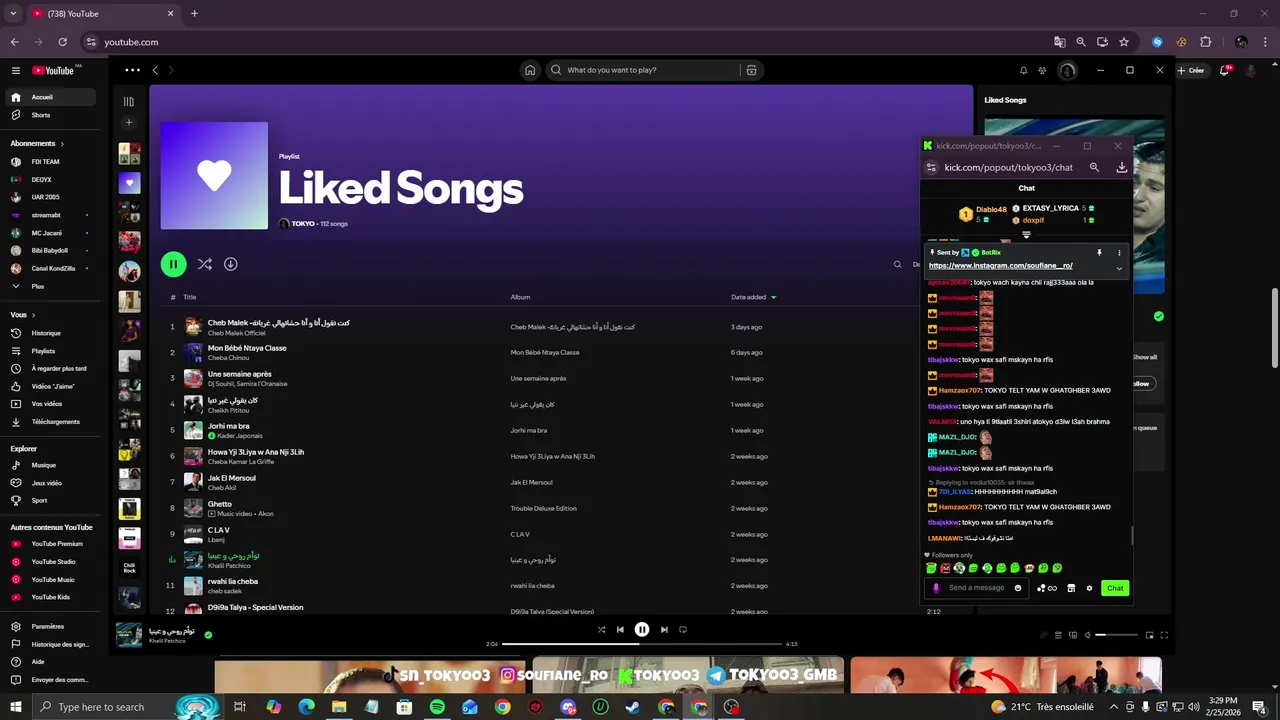
Task: Open connect to device icon
Action: (1073, 635)
